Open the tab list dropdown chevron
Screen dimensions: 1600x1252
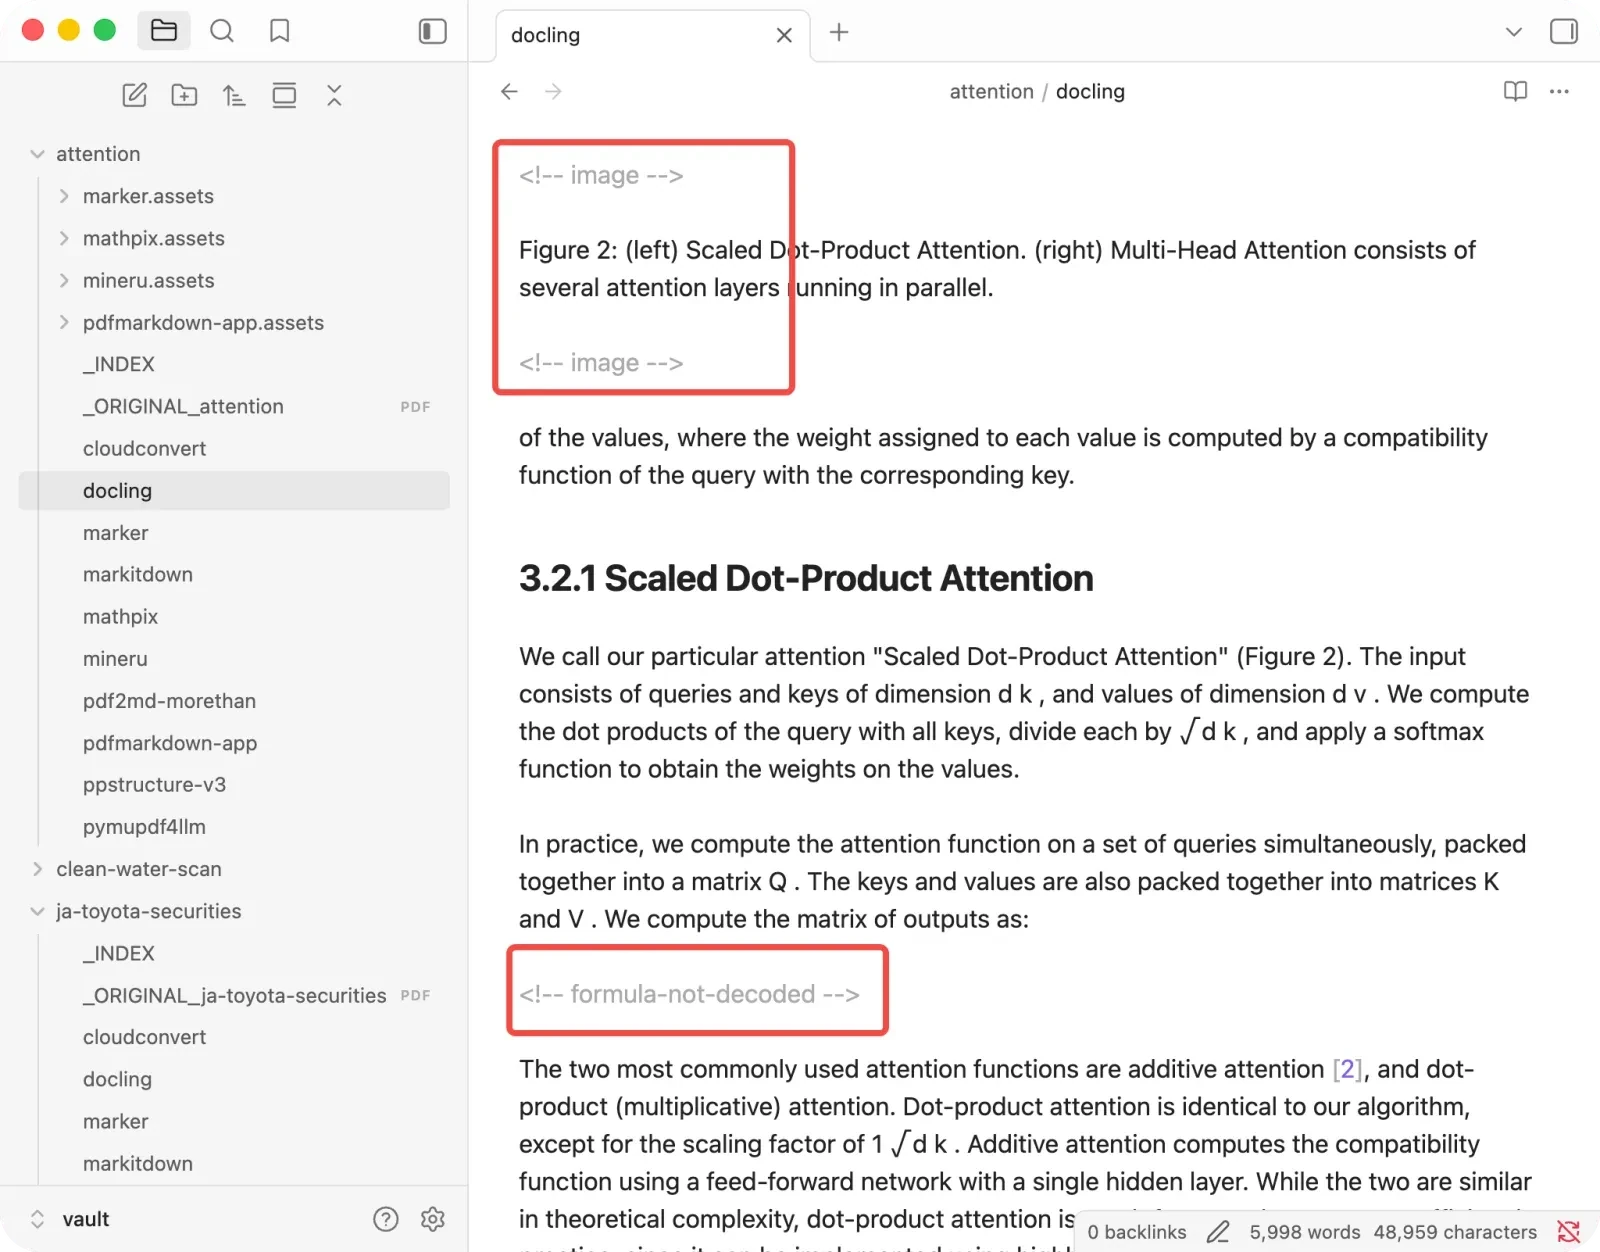click(1514, 32)
